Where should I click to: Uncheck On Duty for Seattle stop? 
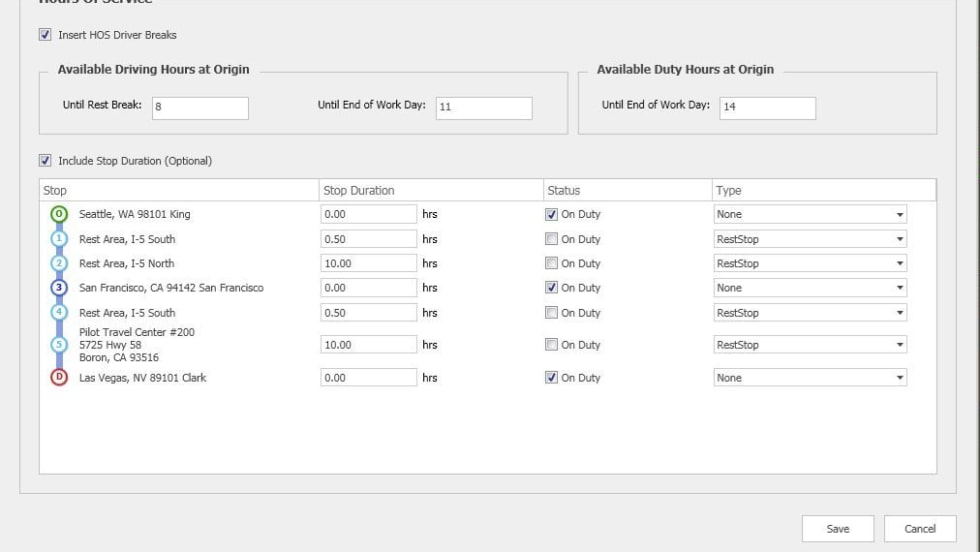pyautogui.click(x=551, y=214)
